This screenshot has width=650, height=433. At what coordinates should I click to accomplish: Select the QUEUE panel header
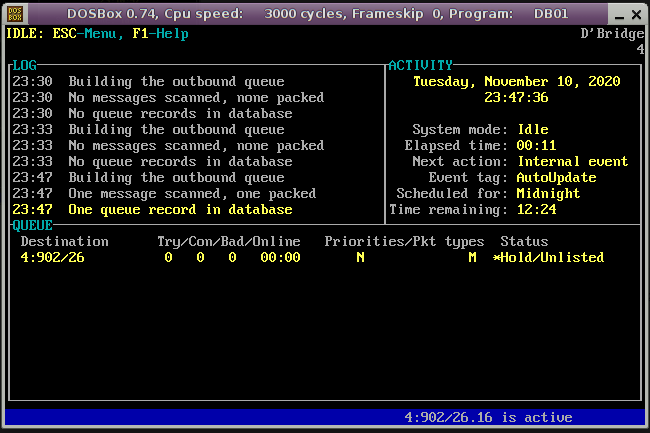pyautogui.click(x=32, y=226)
